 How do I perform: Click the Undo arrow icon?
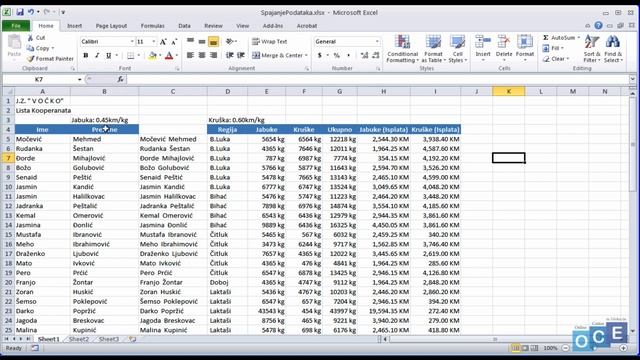coord(31,12)
